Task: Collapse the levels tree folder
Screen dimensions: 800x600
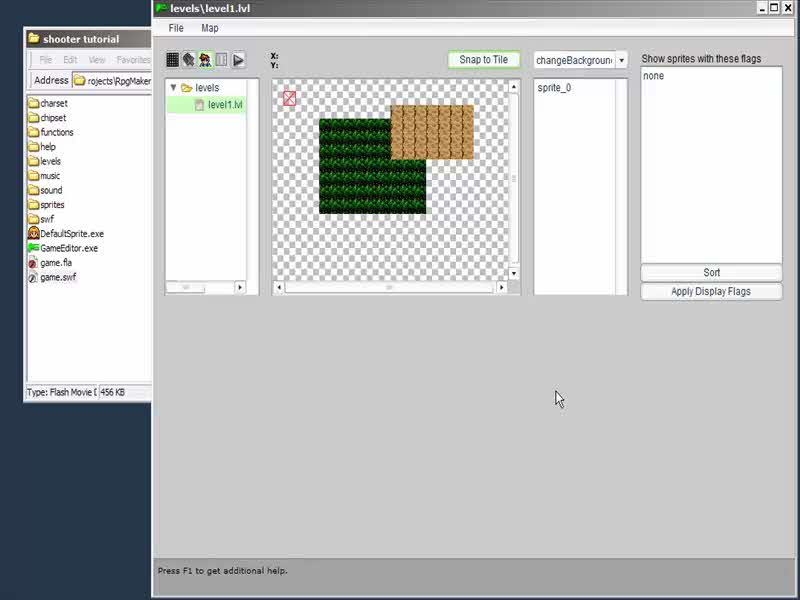Action: pos(174,88)
